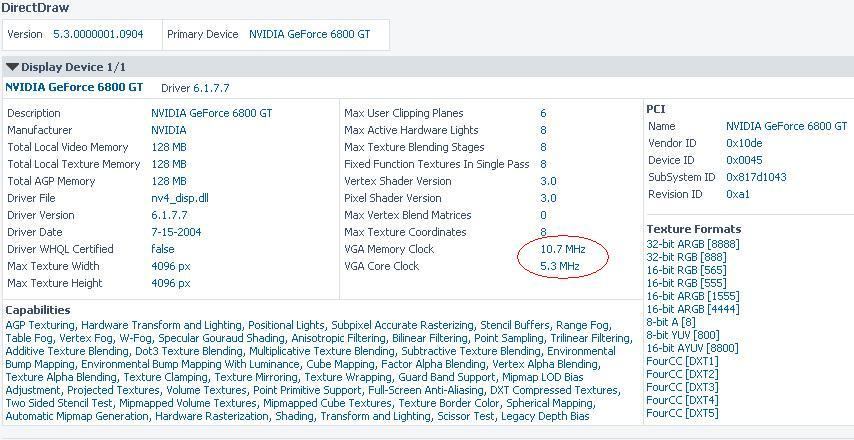Select the Driver Date 7-15-2004
The image size is (854, 440).
(176, 232)
